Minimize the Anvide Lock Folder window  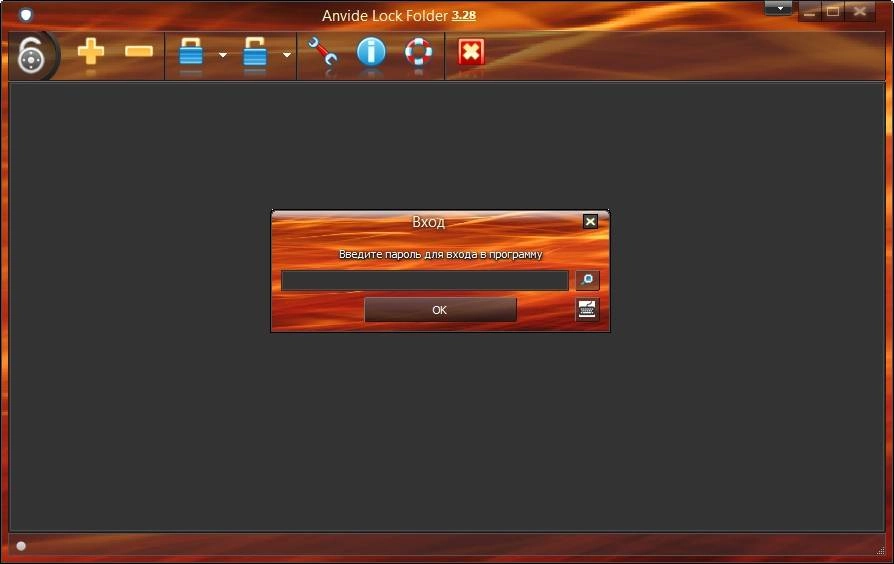tap(809, 11)
